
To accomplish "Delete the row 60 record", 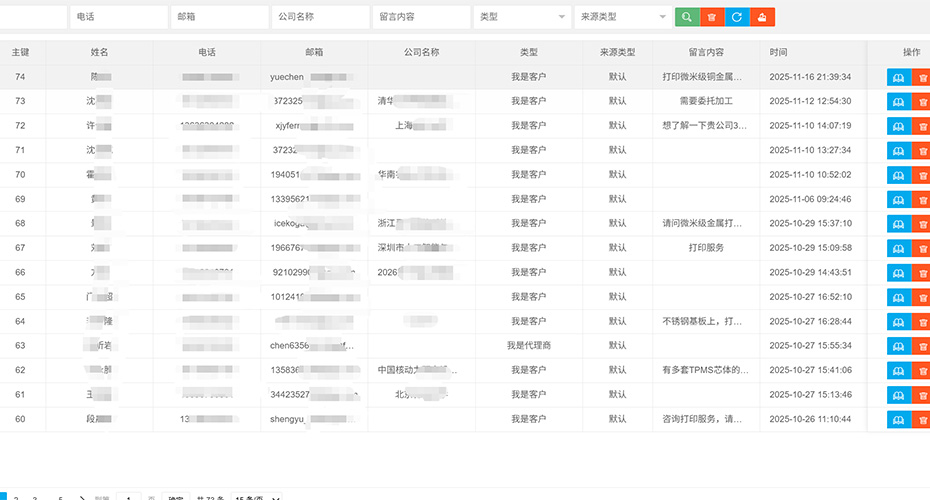I will tap(922, 419).
